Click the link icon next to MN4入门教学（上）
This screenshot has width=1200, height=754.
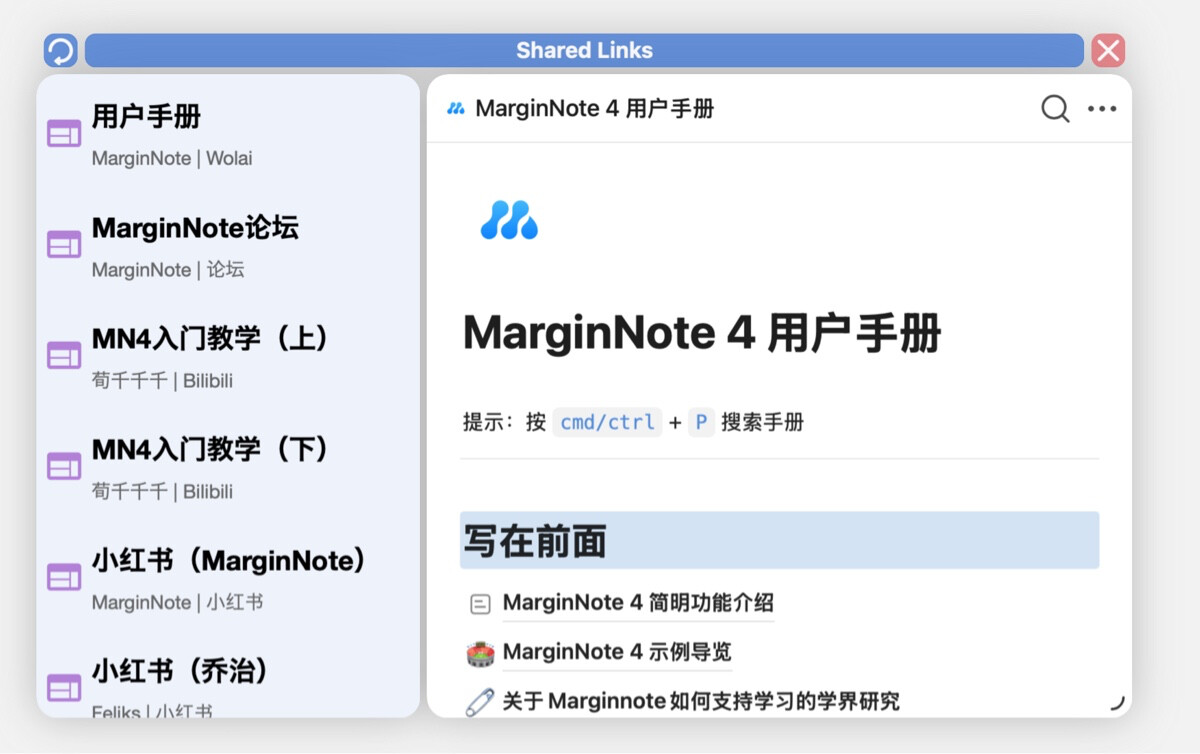[64, 355]
